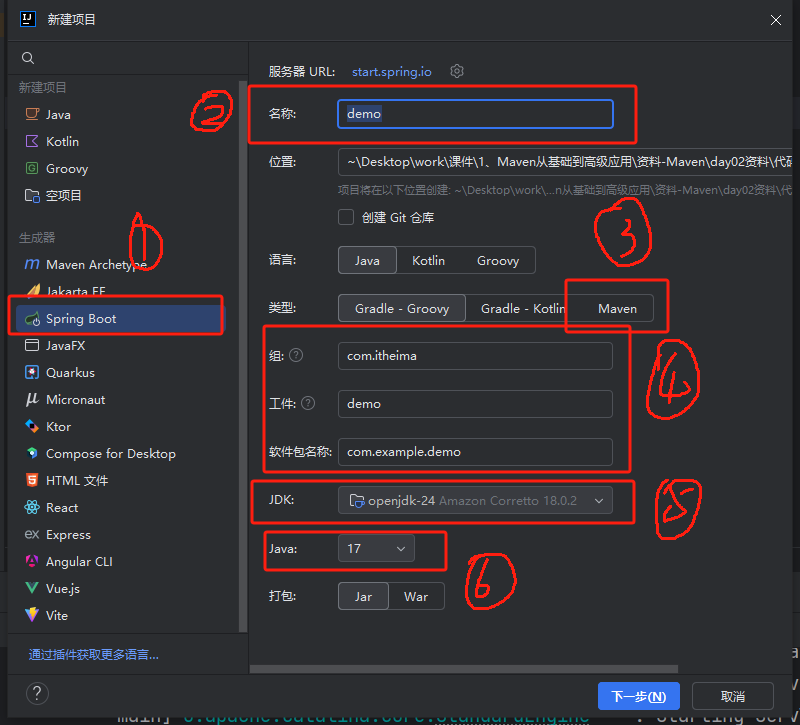Click the Express ex icon
This screenshot has width=800, height=725.
[32, 534]
